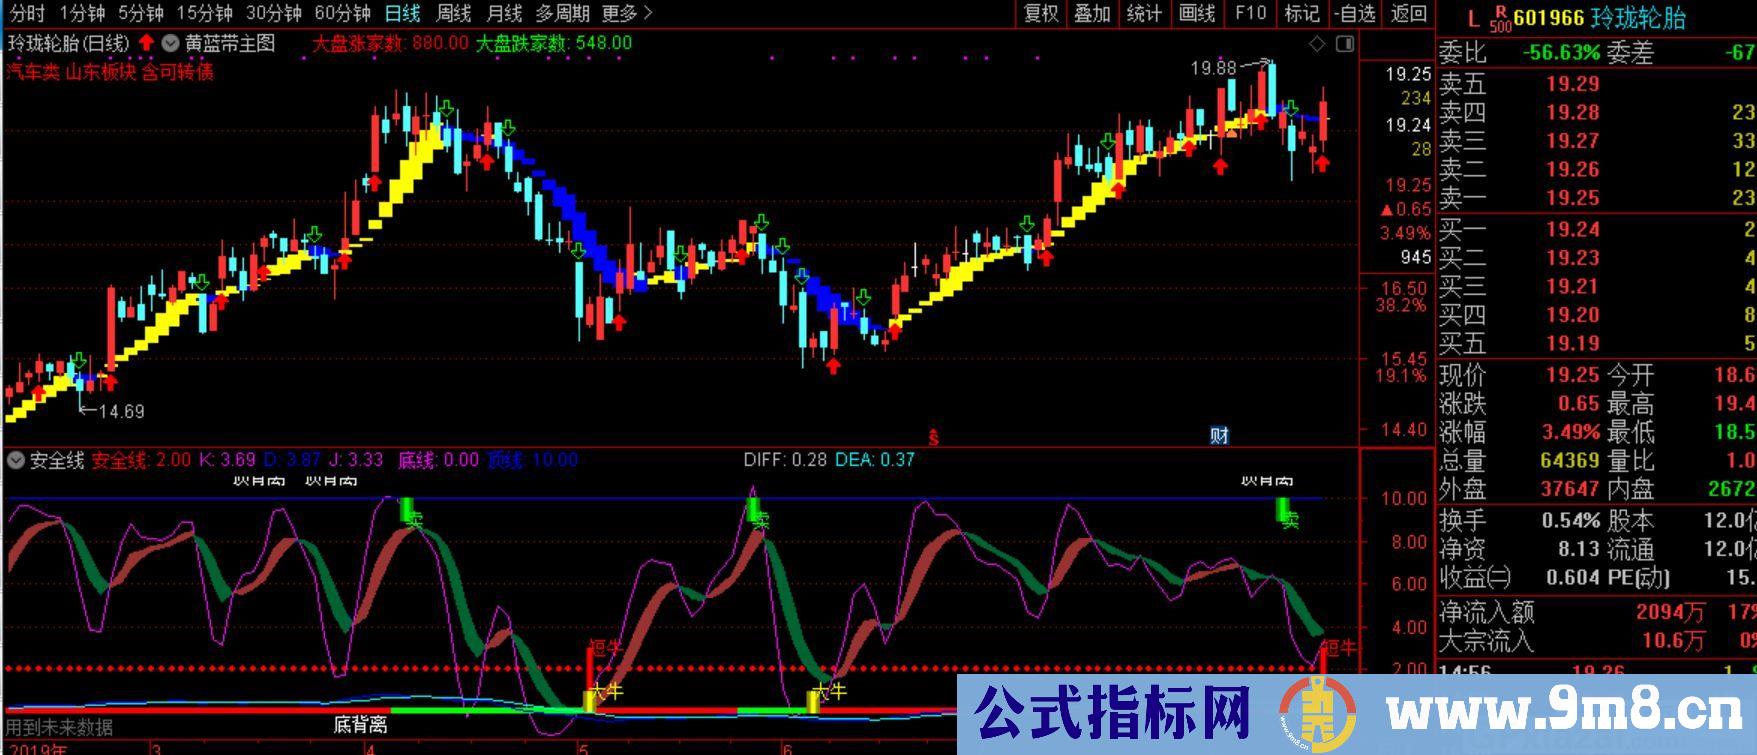Click the red $ marker on timeline
Viewport: 1757px width, 755px height.
click(933, 436)
